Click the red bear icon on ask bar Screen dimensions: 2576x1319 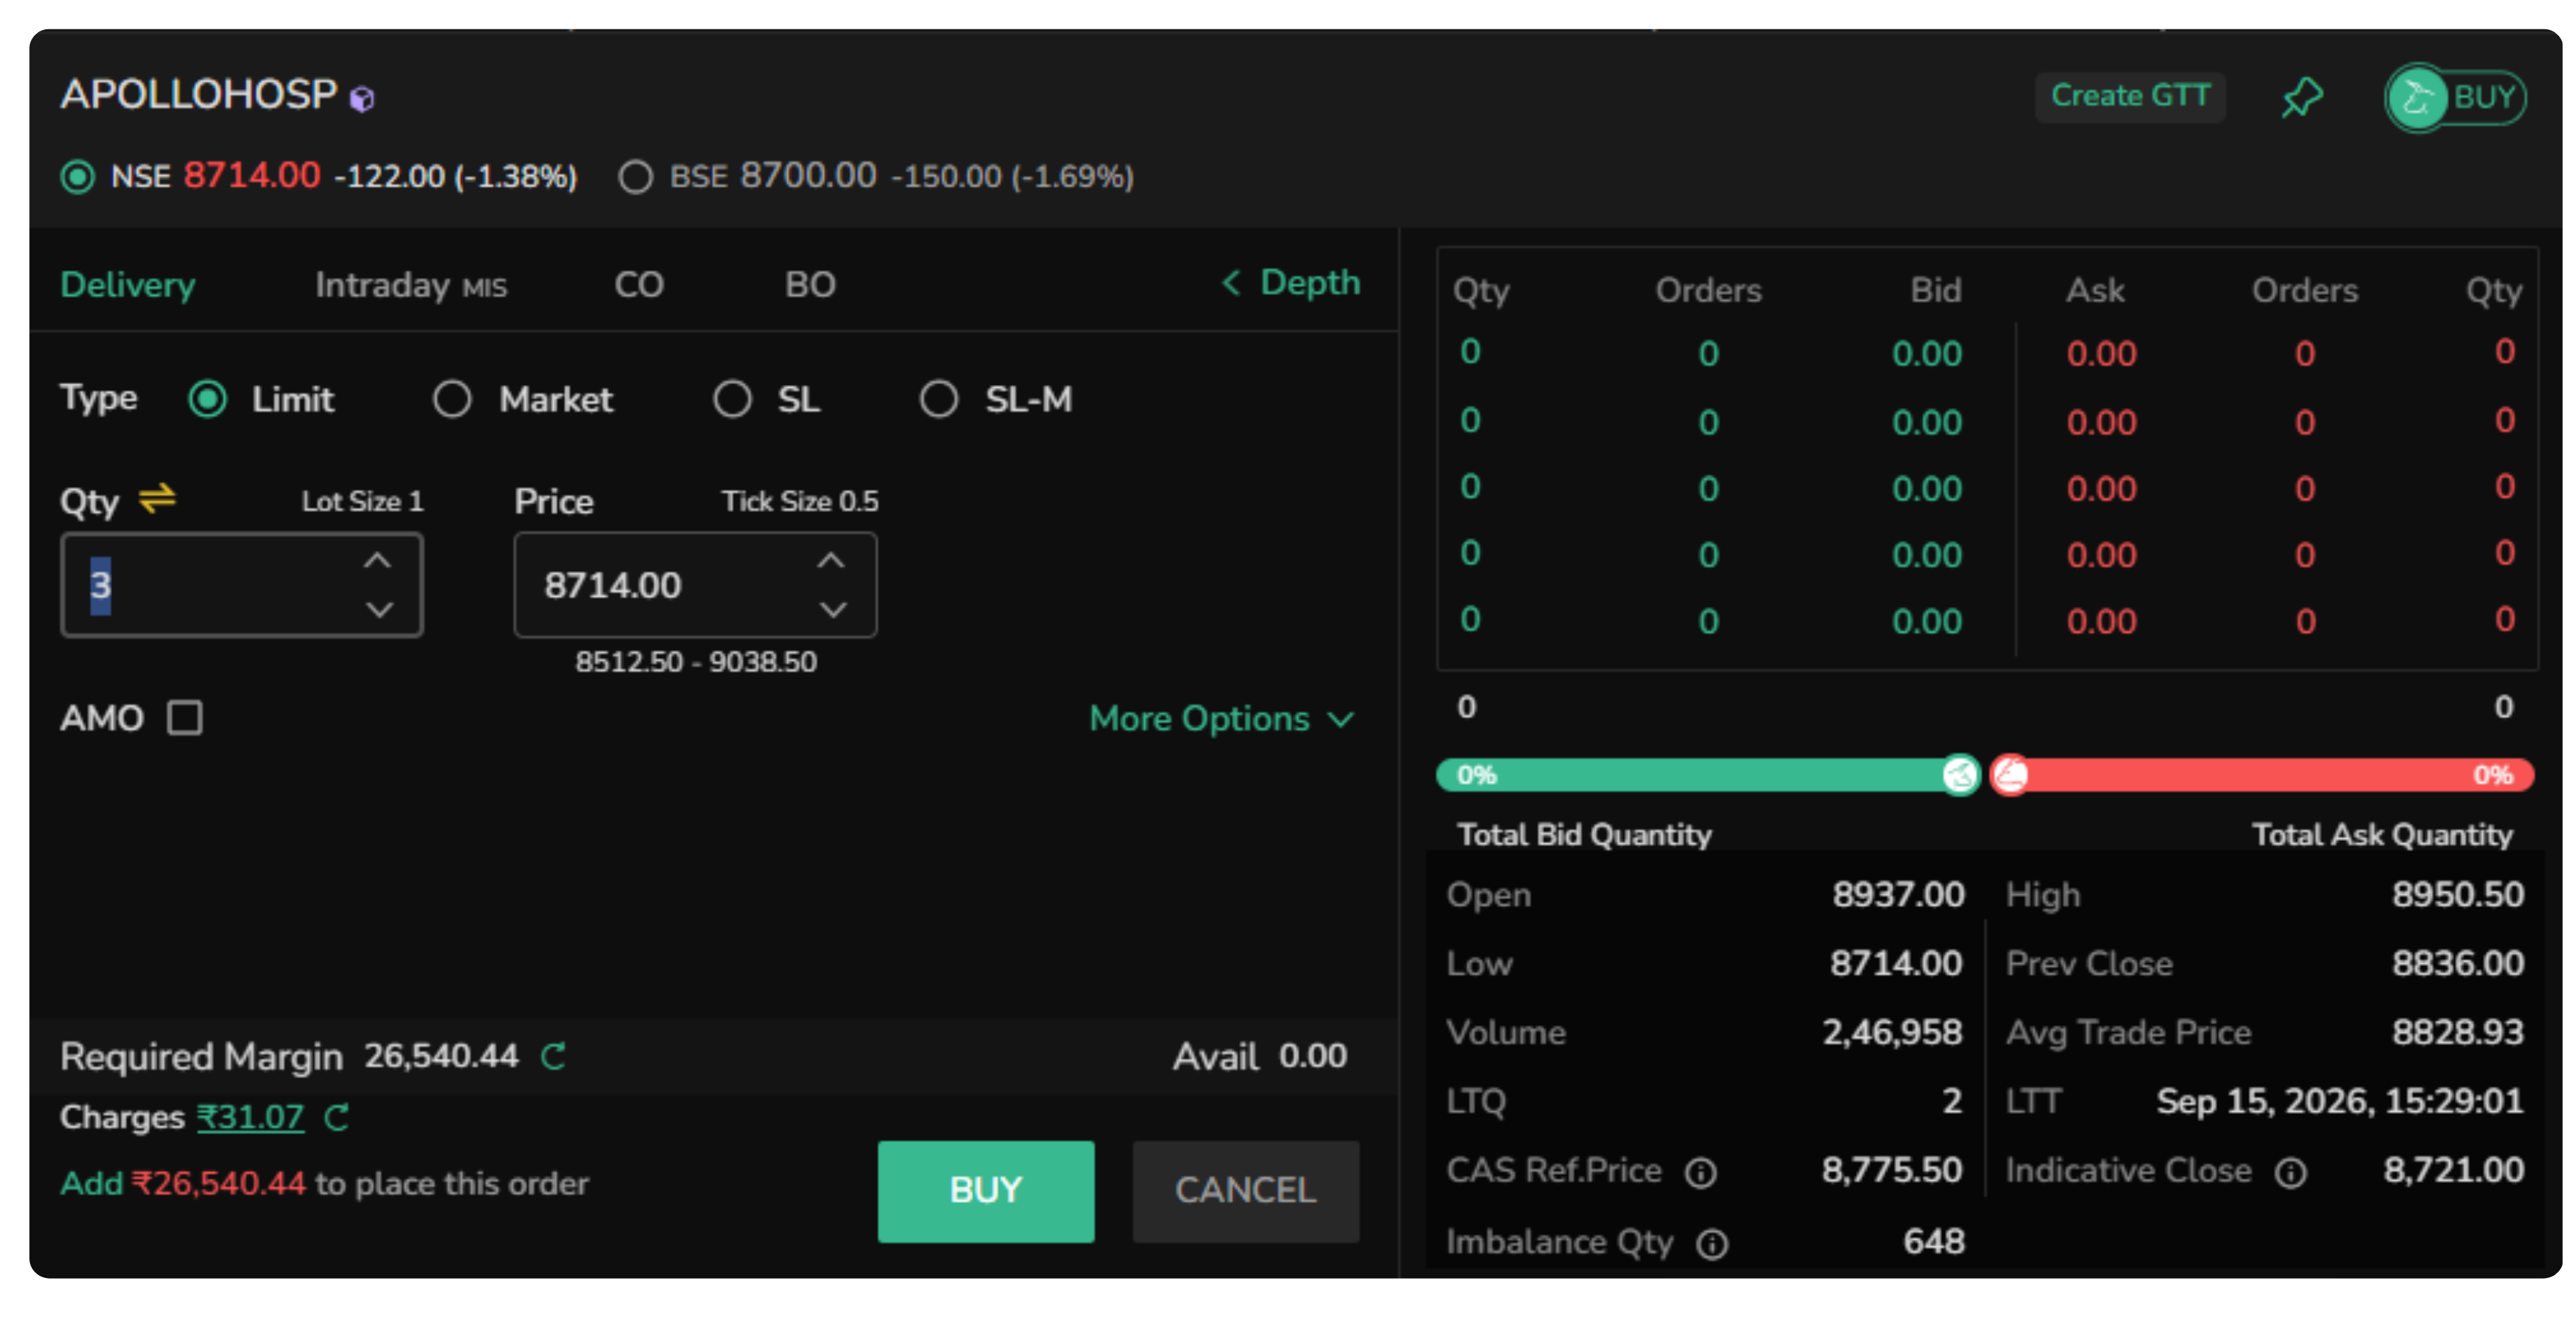coord(2010,775)
